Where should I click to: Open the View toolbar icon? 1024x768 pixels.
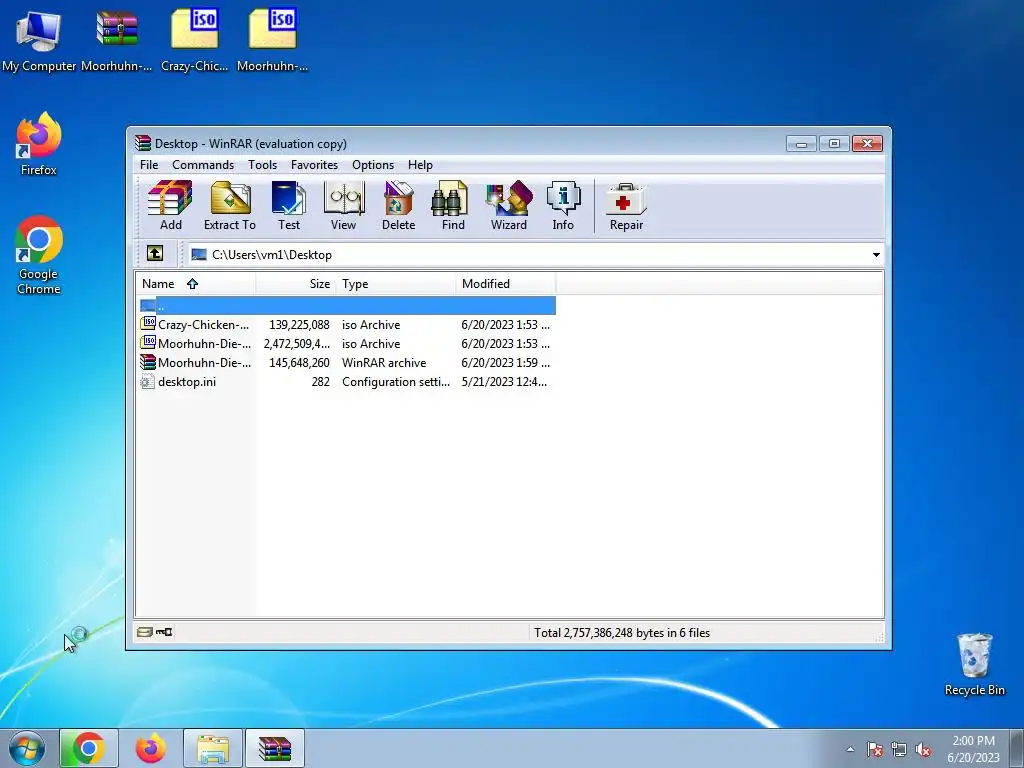344,206
